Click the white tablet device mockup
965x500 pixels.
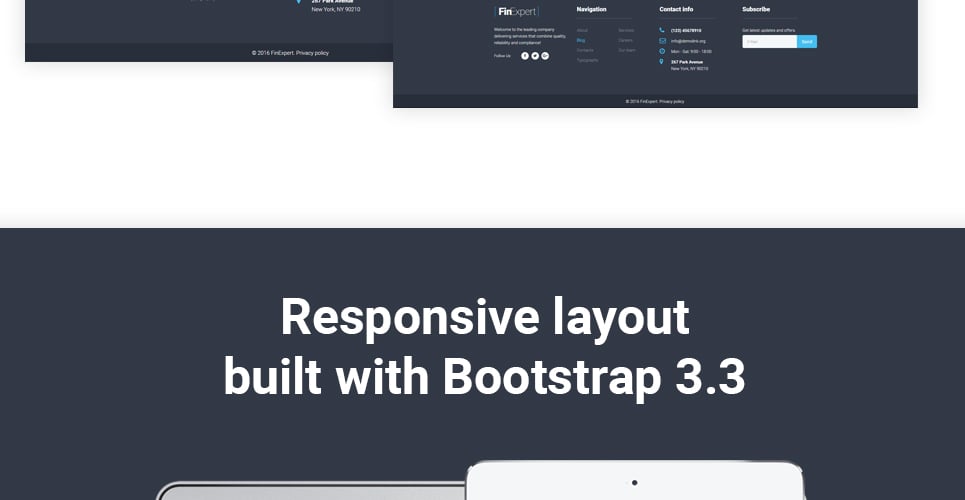coord(635,481)
